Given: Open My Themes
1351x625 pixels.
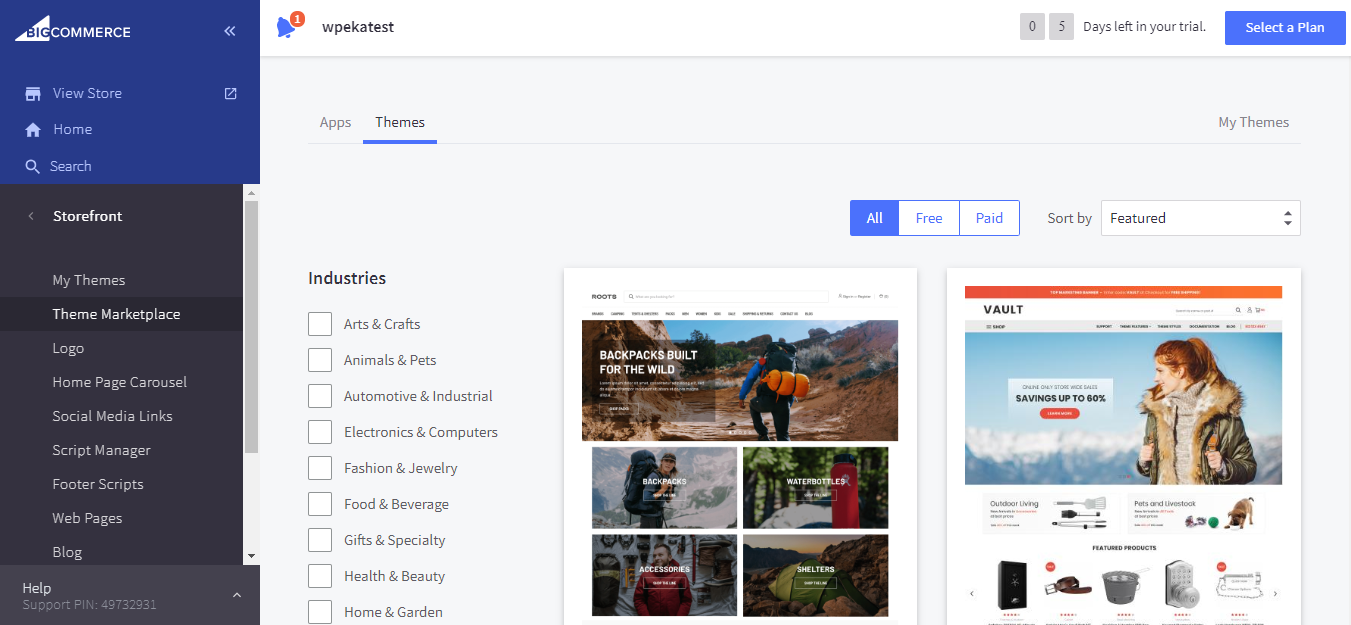Looking at the screenshot, I should pos(1253,121).
